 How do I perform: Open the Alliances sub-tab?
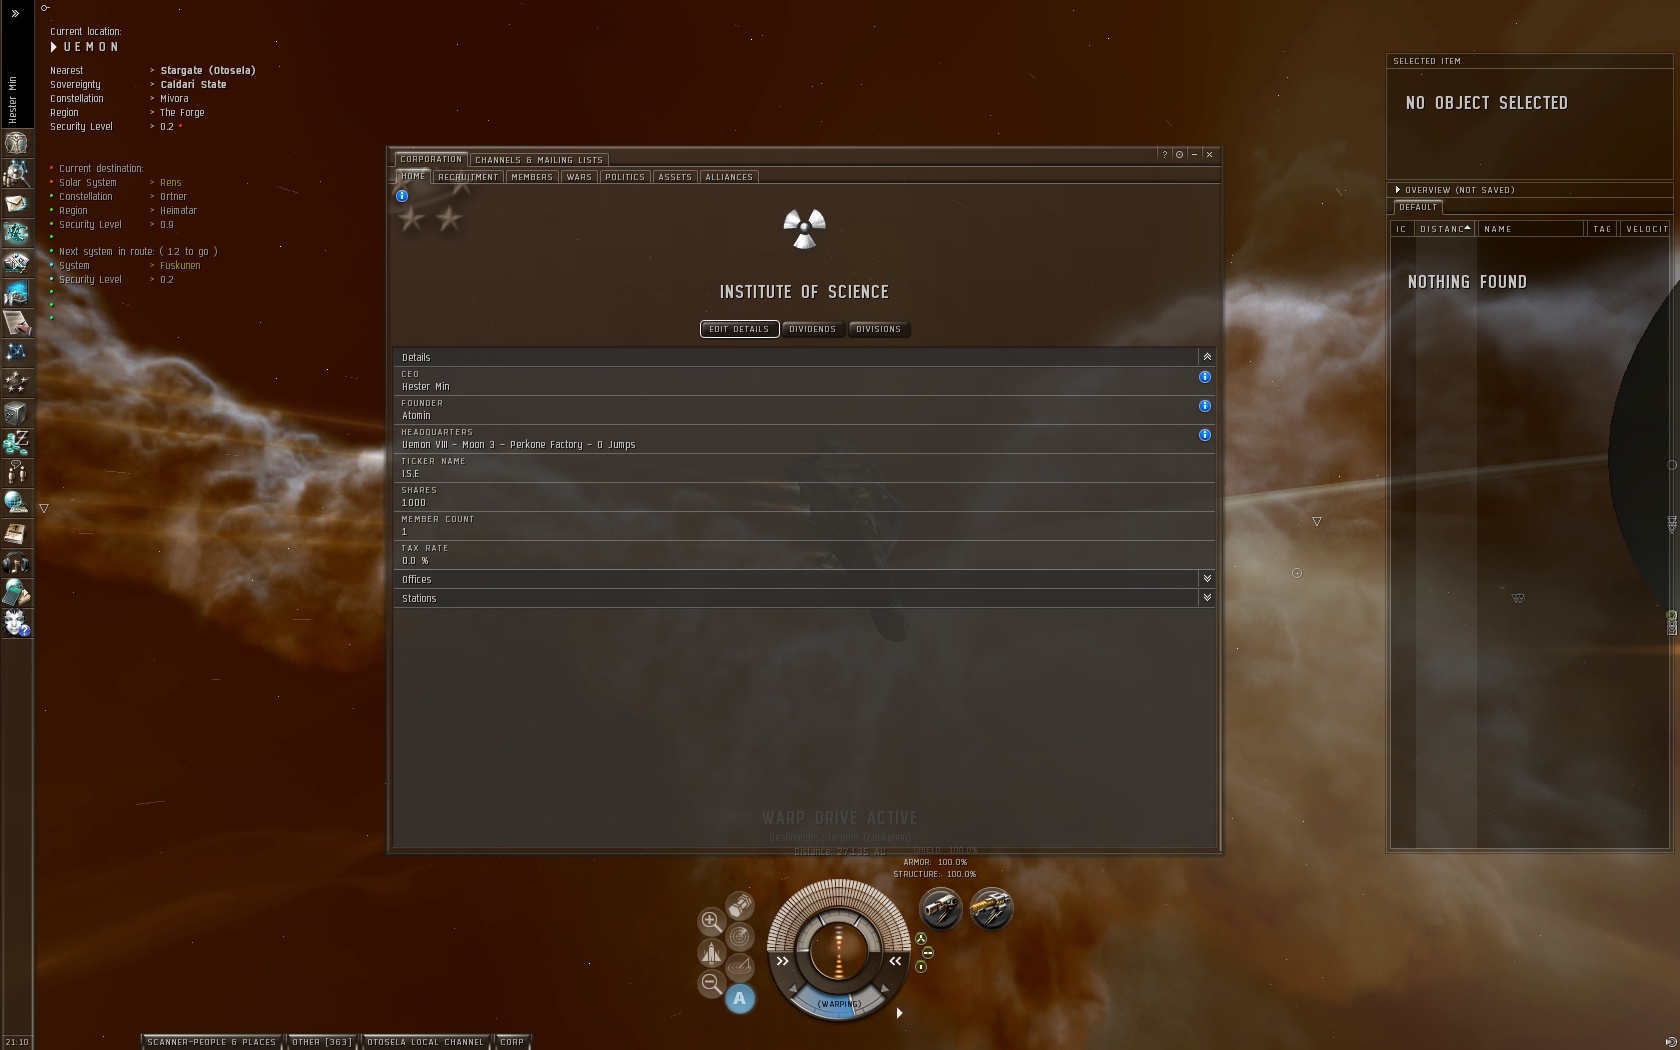(x=729, y=177)
